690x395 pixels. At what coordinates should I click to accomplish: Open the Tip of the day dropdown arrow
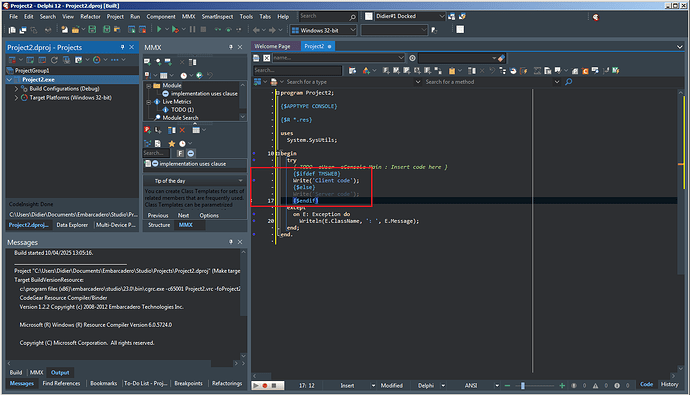[x=240, y=181]
